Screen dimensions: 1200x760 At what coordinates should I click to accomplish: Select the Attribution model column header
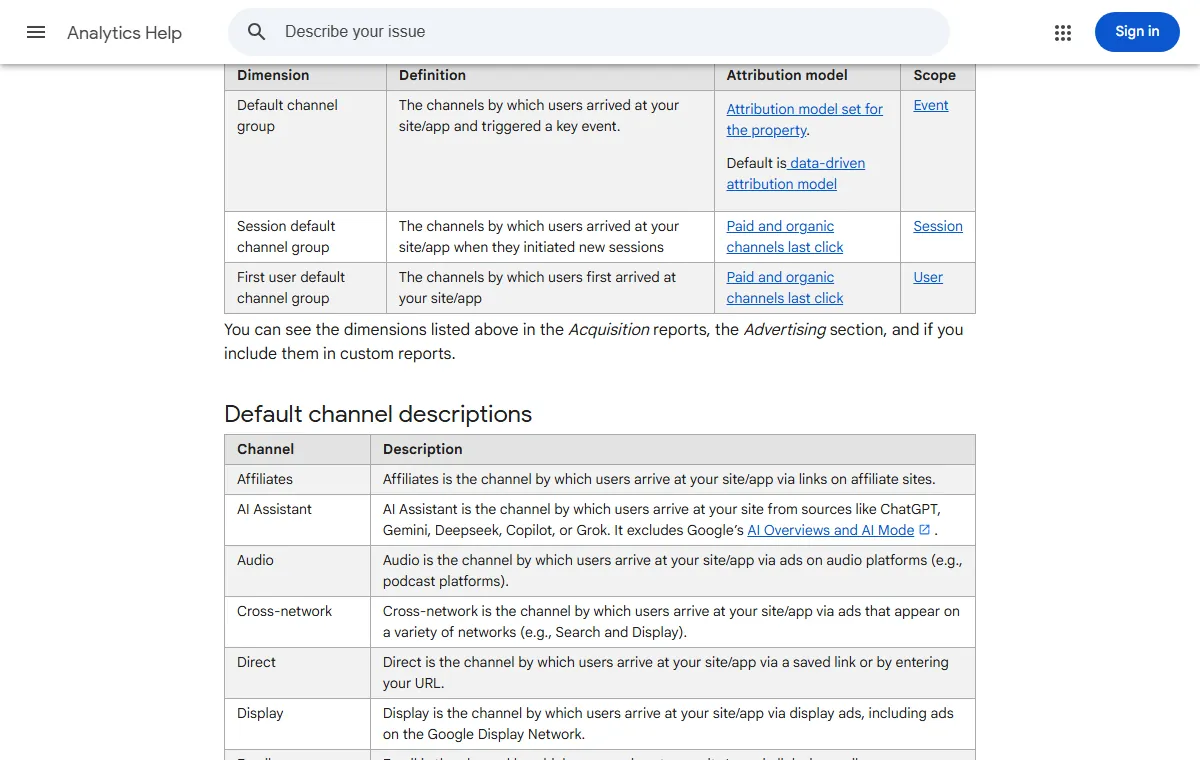(x=807, y=75)
